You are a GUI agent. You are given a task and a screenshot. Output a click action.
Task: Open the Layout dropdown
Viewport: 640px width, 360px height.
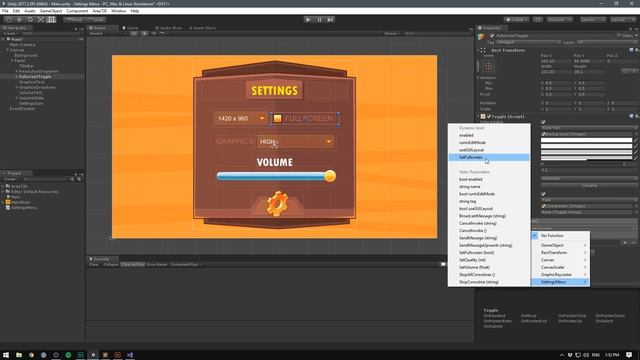coord(623,20)
